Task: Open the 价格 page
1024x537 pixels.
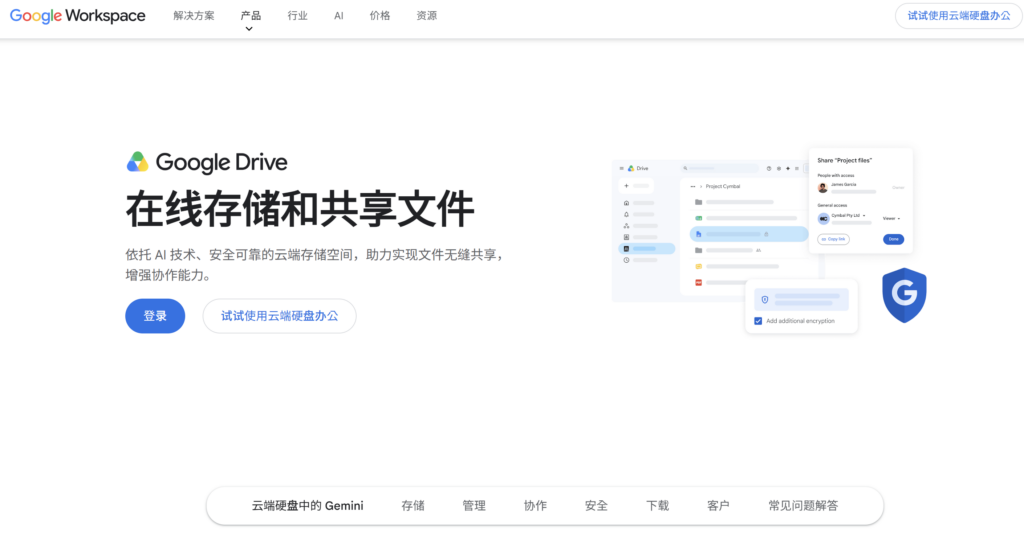Action: (380, 16)
